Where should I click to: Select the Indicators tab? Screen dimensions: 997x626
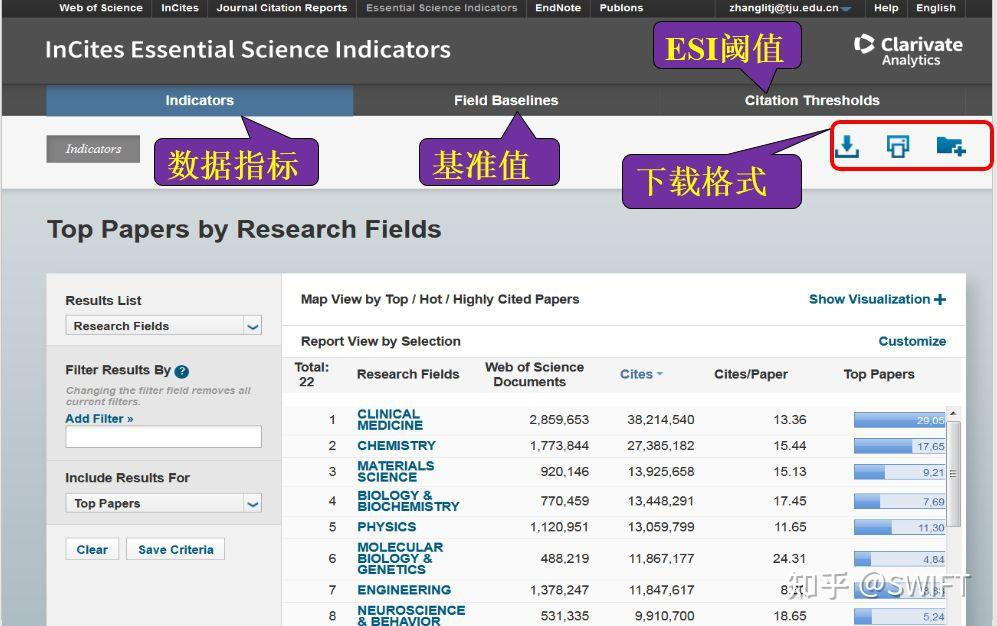coord(199,101)
